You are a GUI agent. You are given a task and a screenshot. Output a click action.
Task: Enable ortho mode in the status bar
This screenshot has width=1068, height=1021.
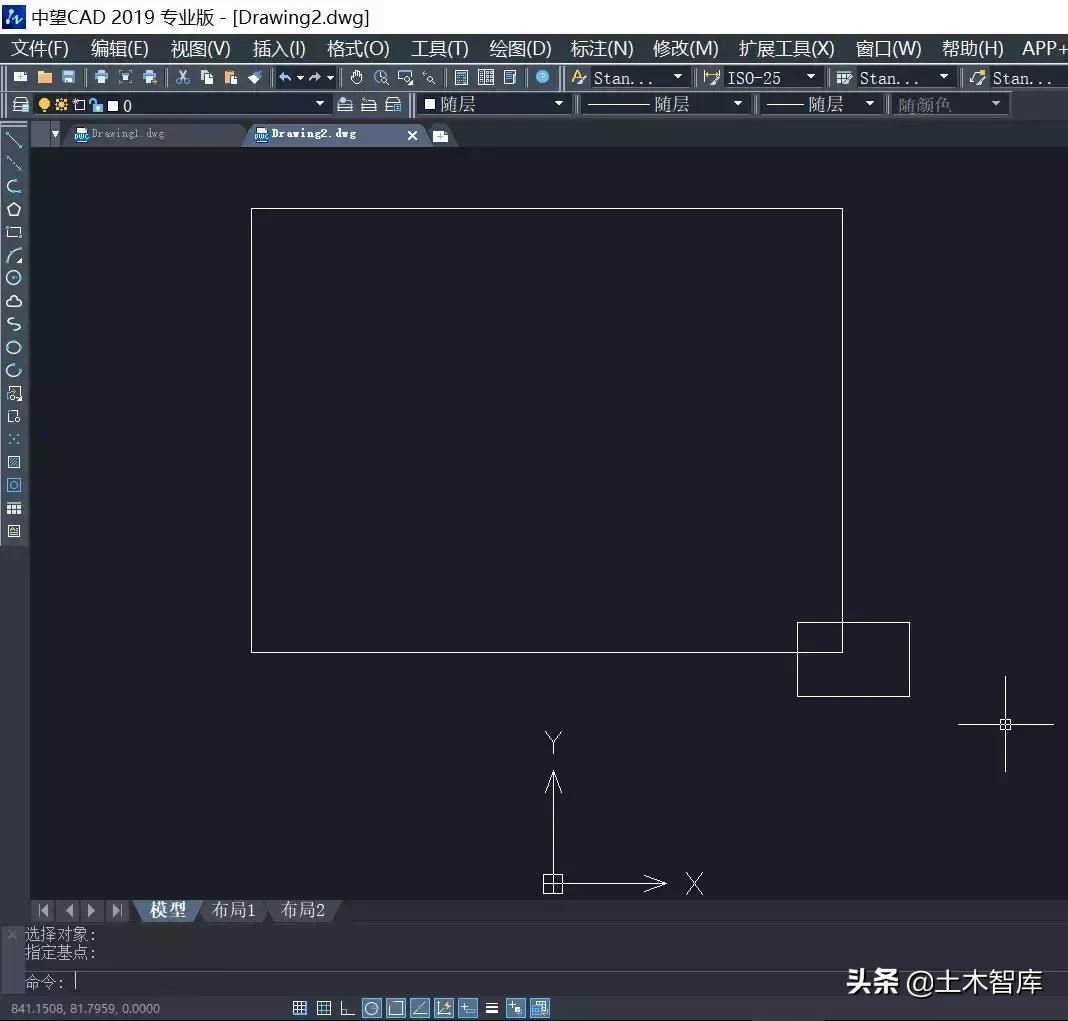tap(347, 1008)
